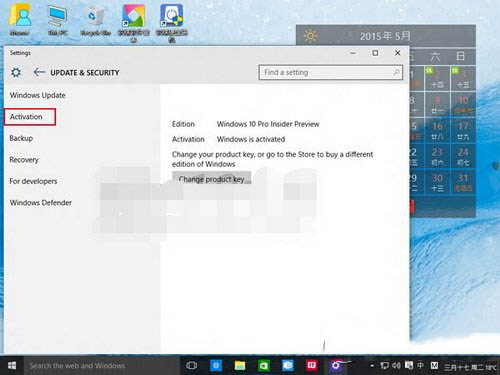Viewport: 500px width, 375px height.
Task: Open For developers section
Action: (33, 181)
